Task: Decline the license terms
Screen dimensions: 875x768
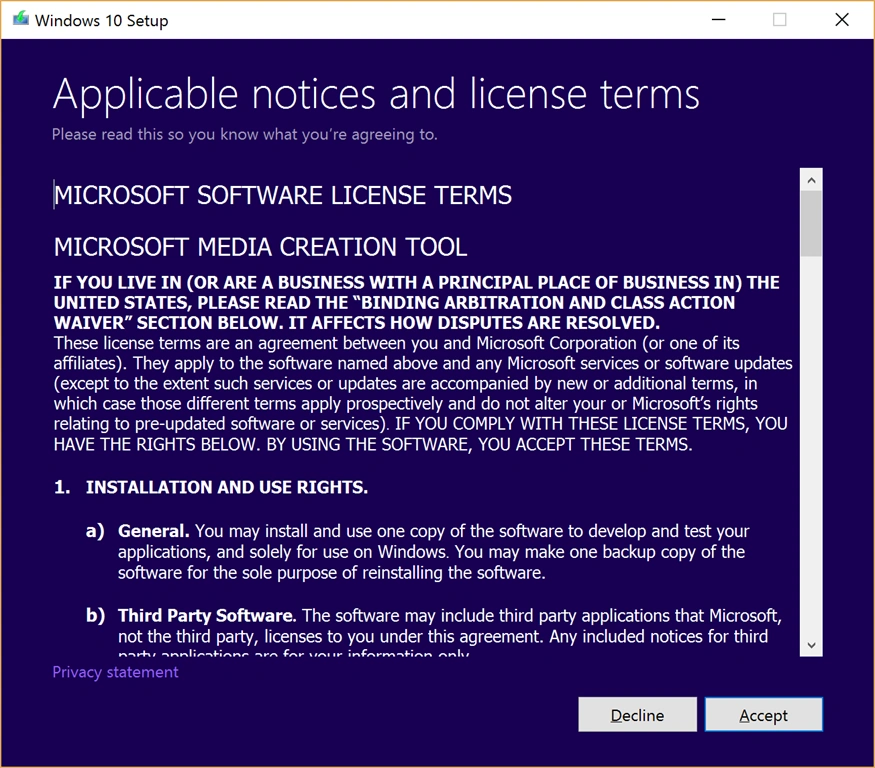Action: pos(637,714)
